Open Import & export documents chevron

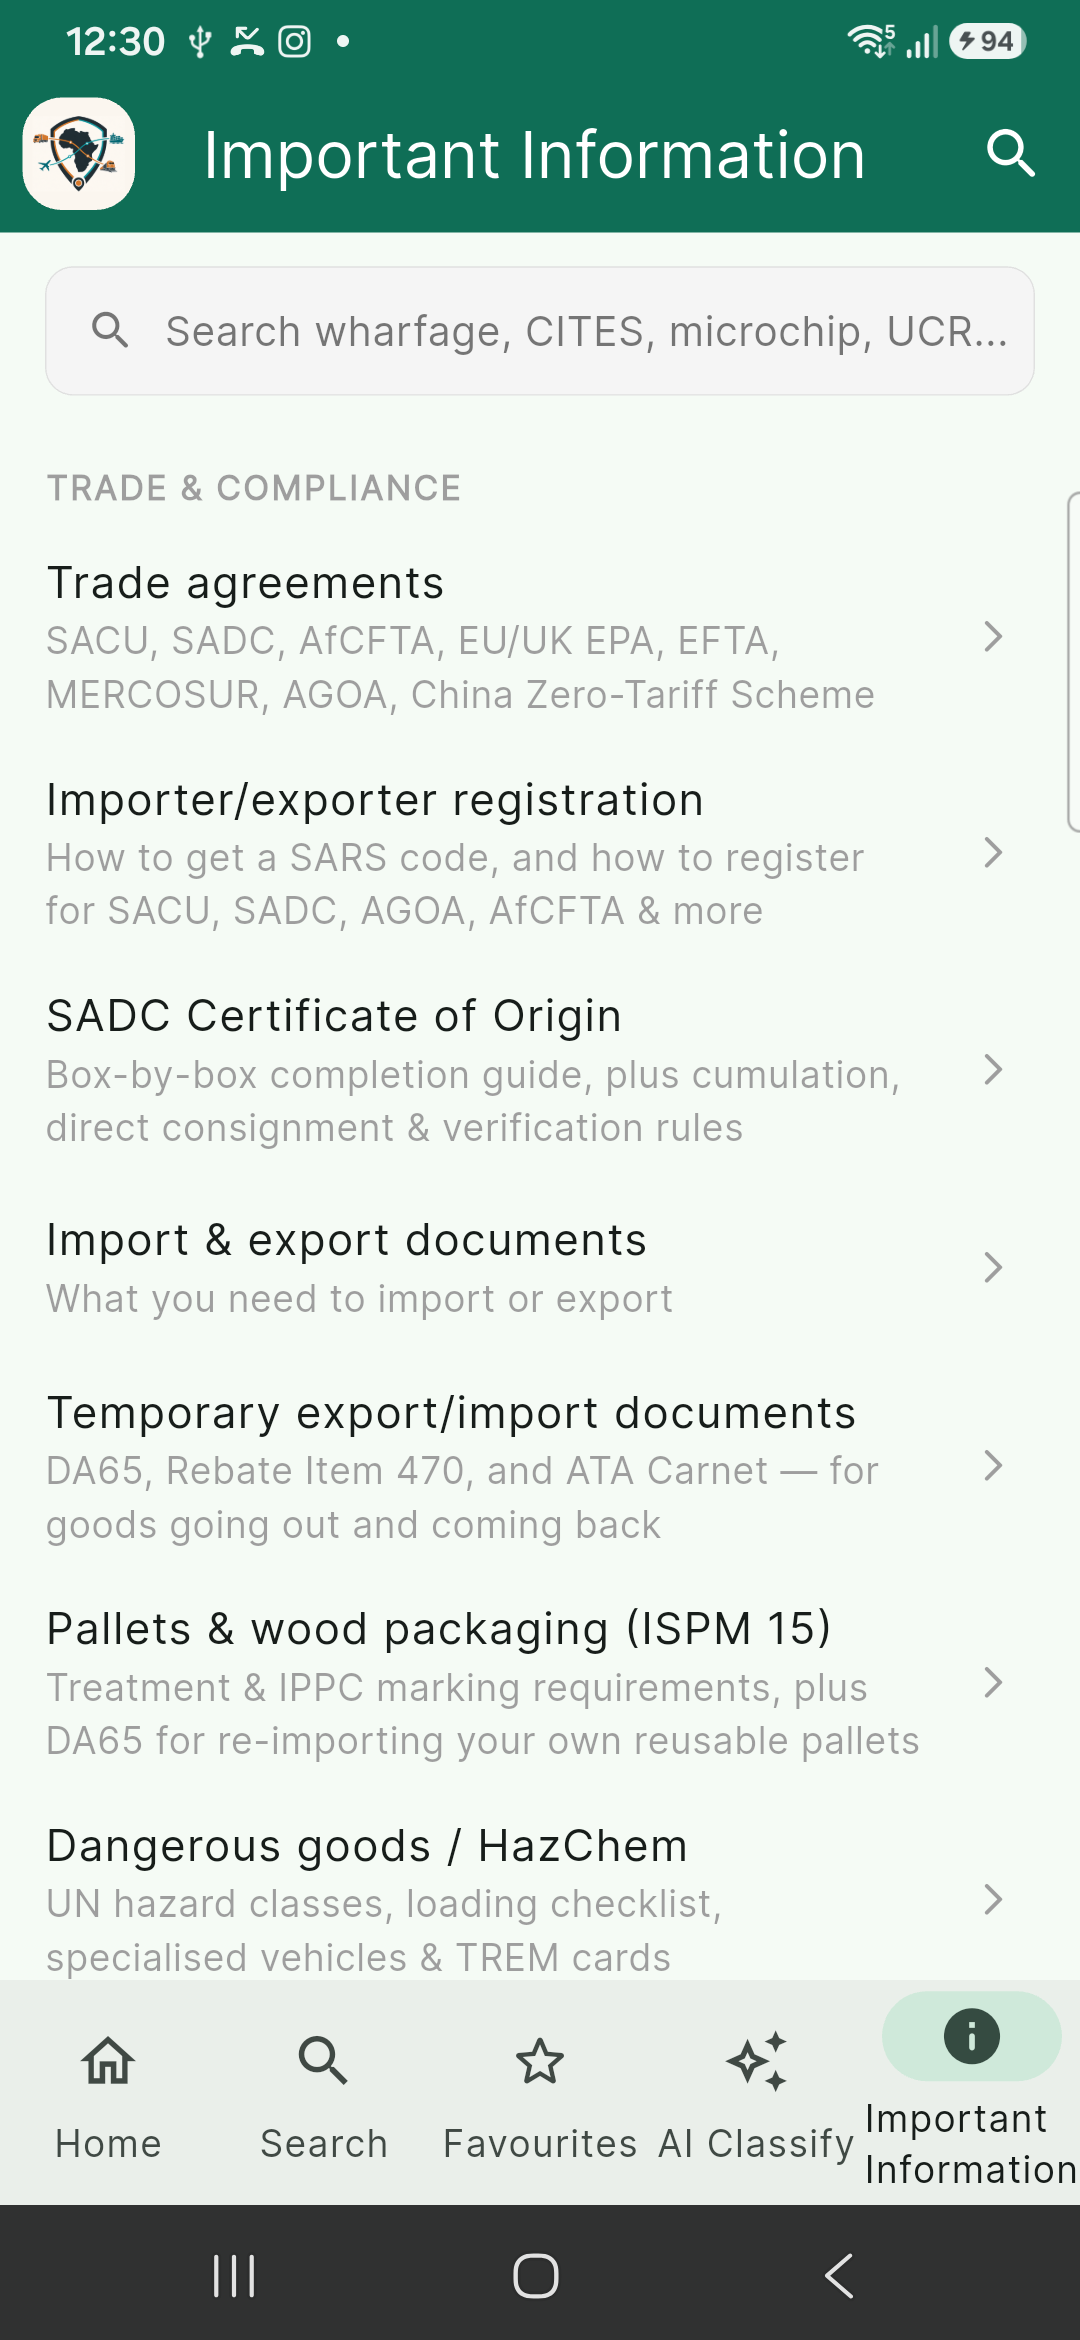993,1268
